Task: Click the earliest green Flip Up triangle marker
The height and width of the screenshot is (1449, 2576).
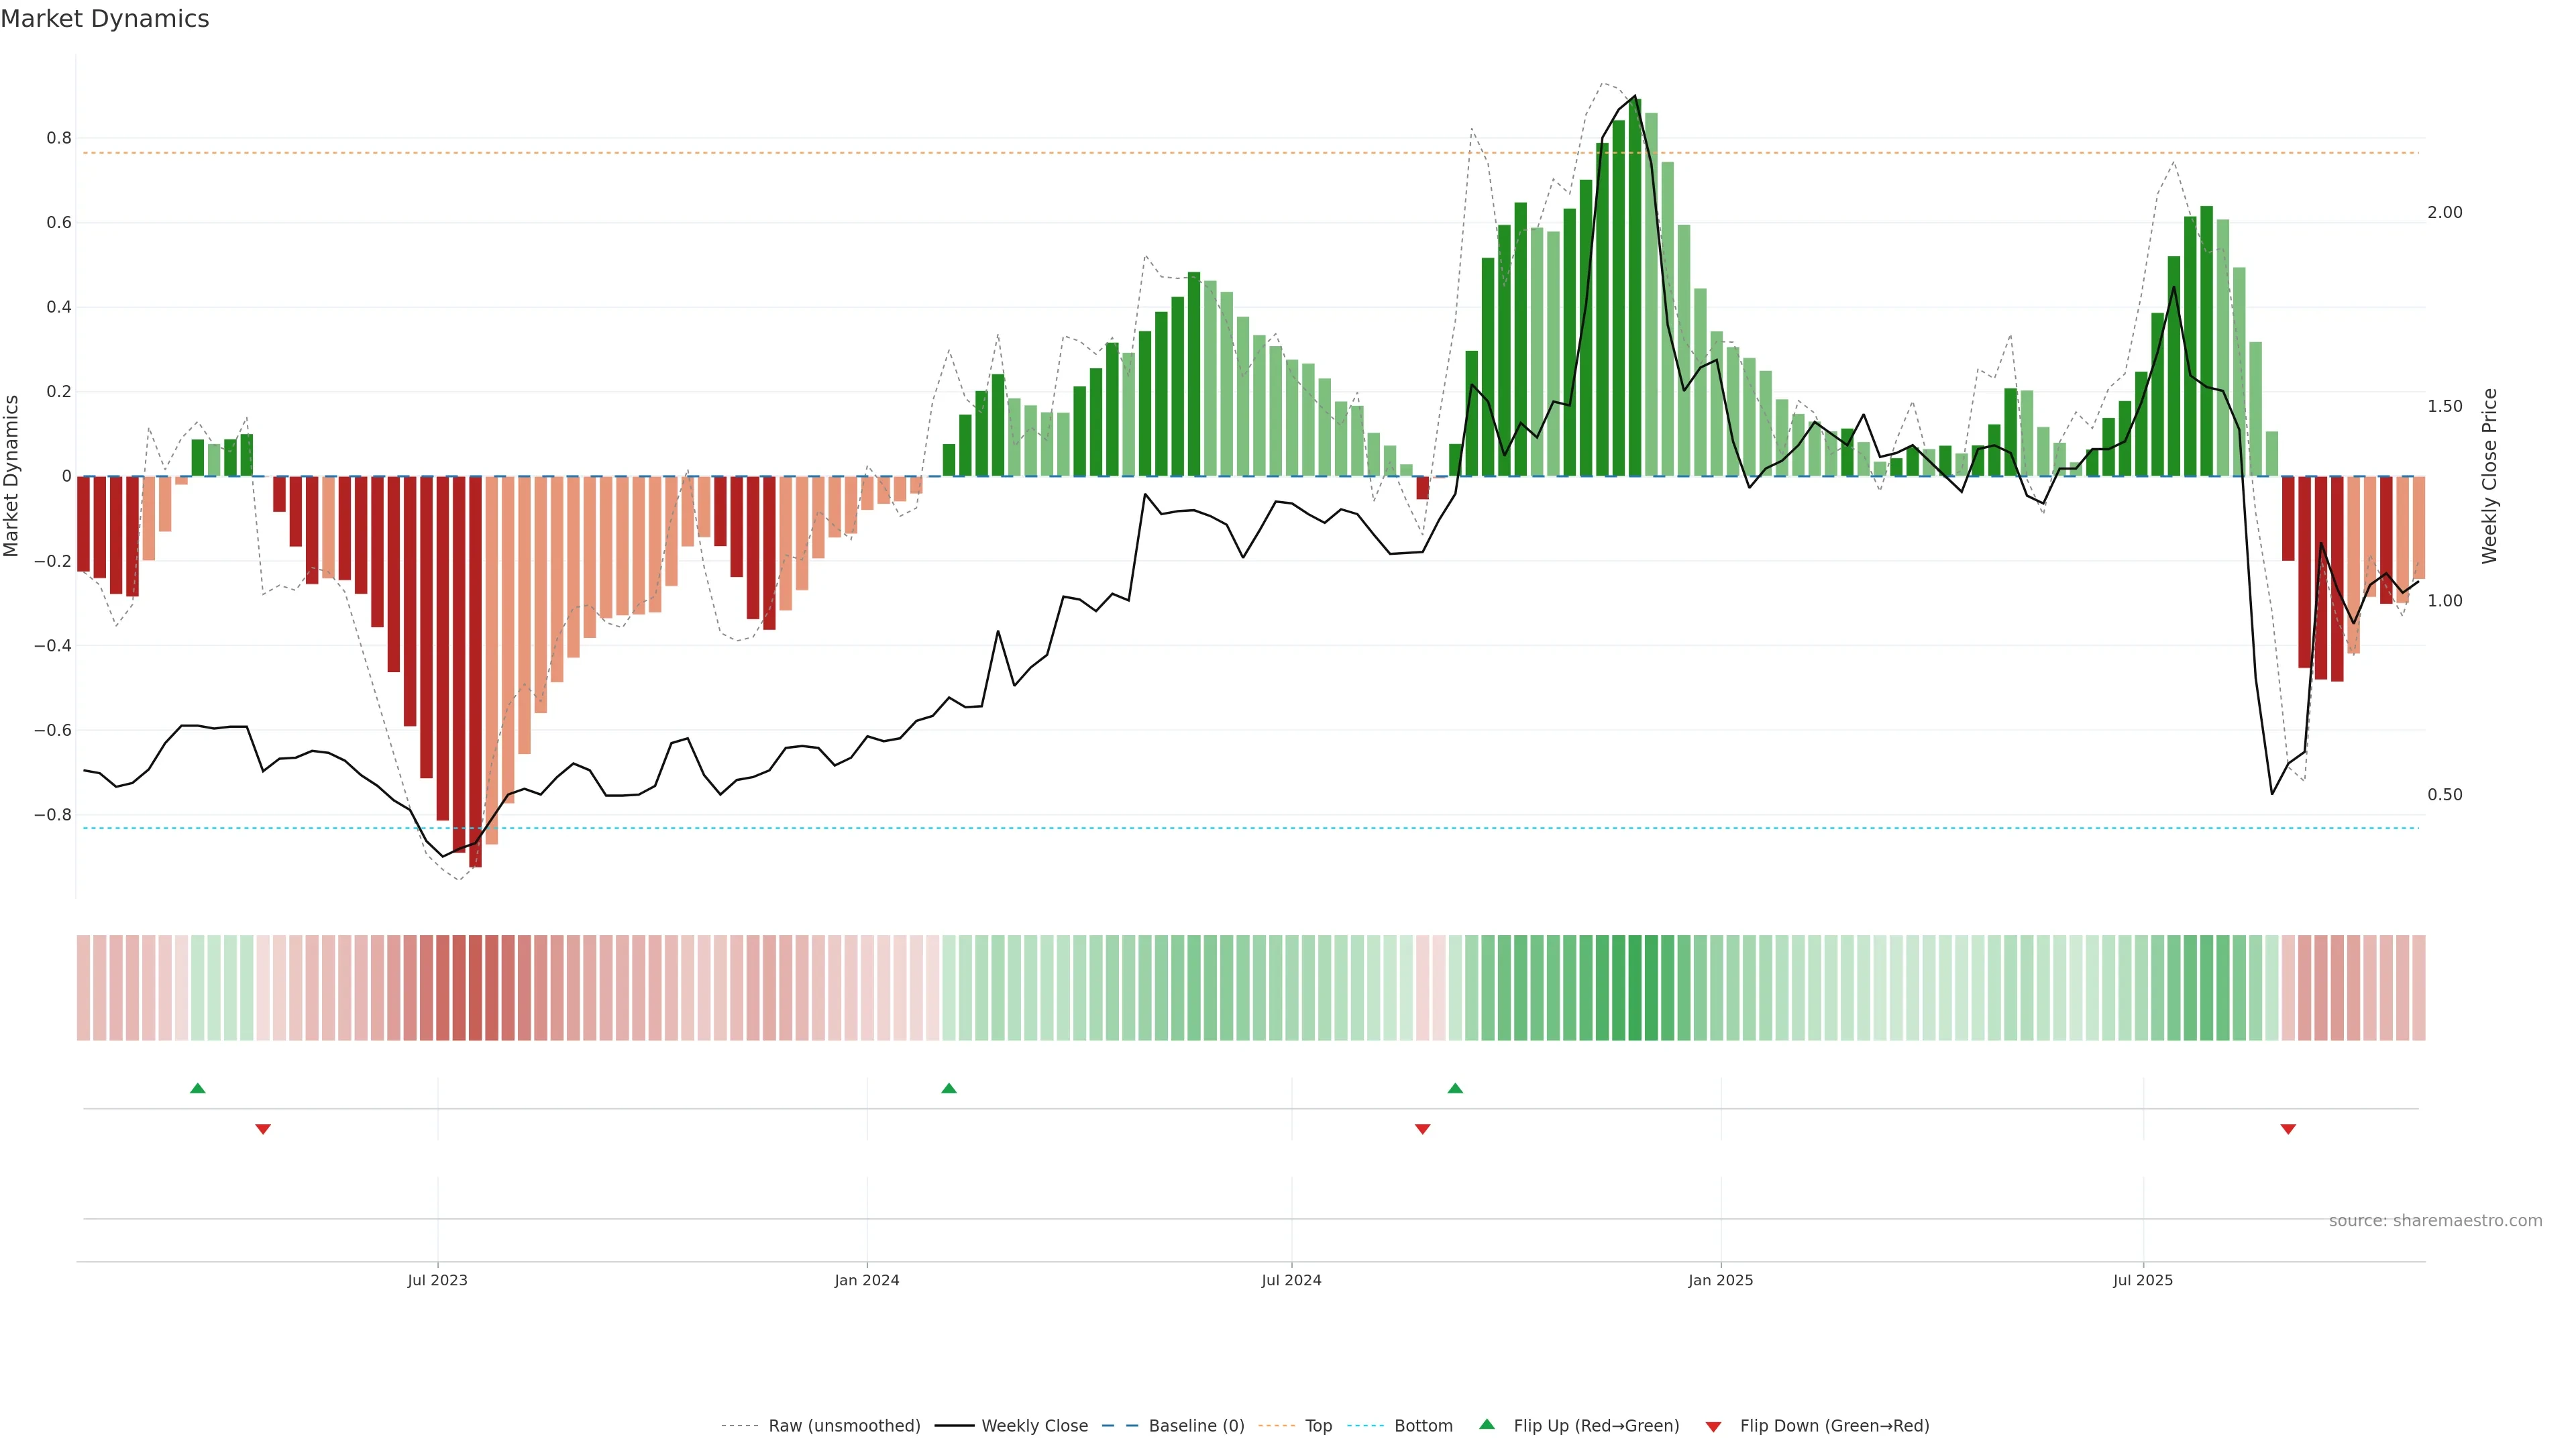Action: click(197, 1088)
